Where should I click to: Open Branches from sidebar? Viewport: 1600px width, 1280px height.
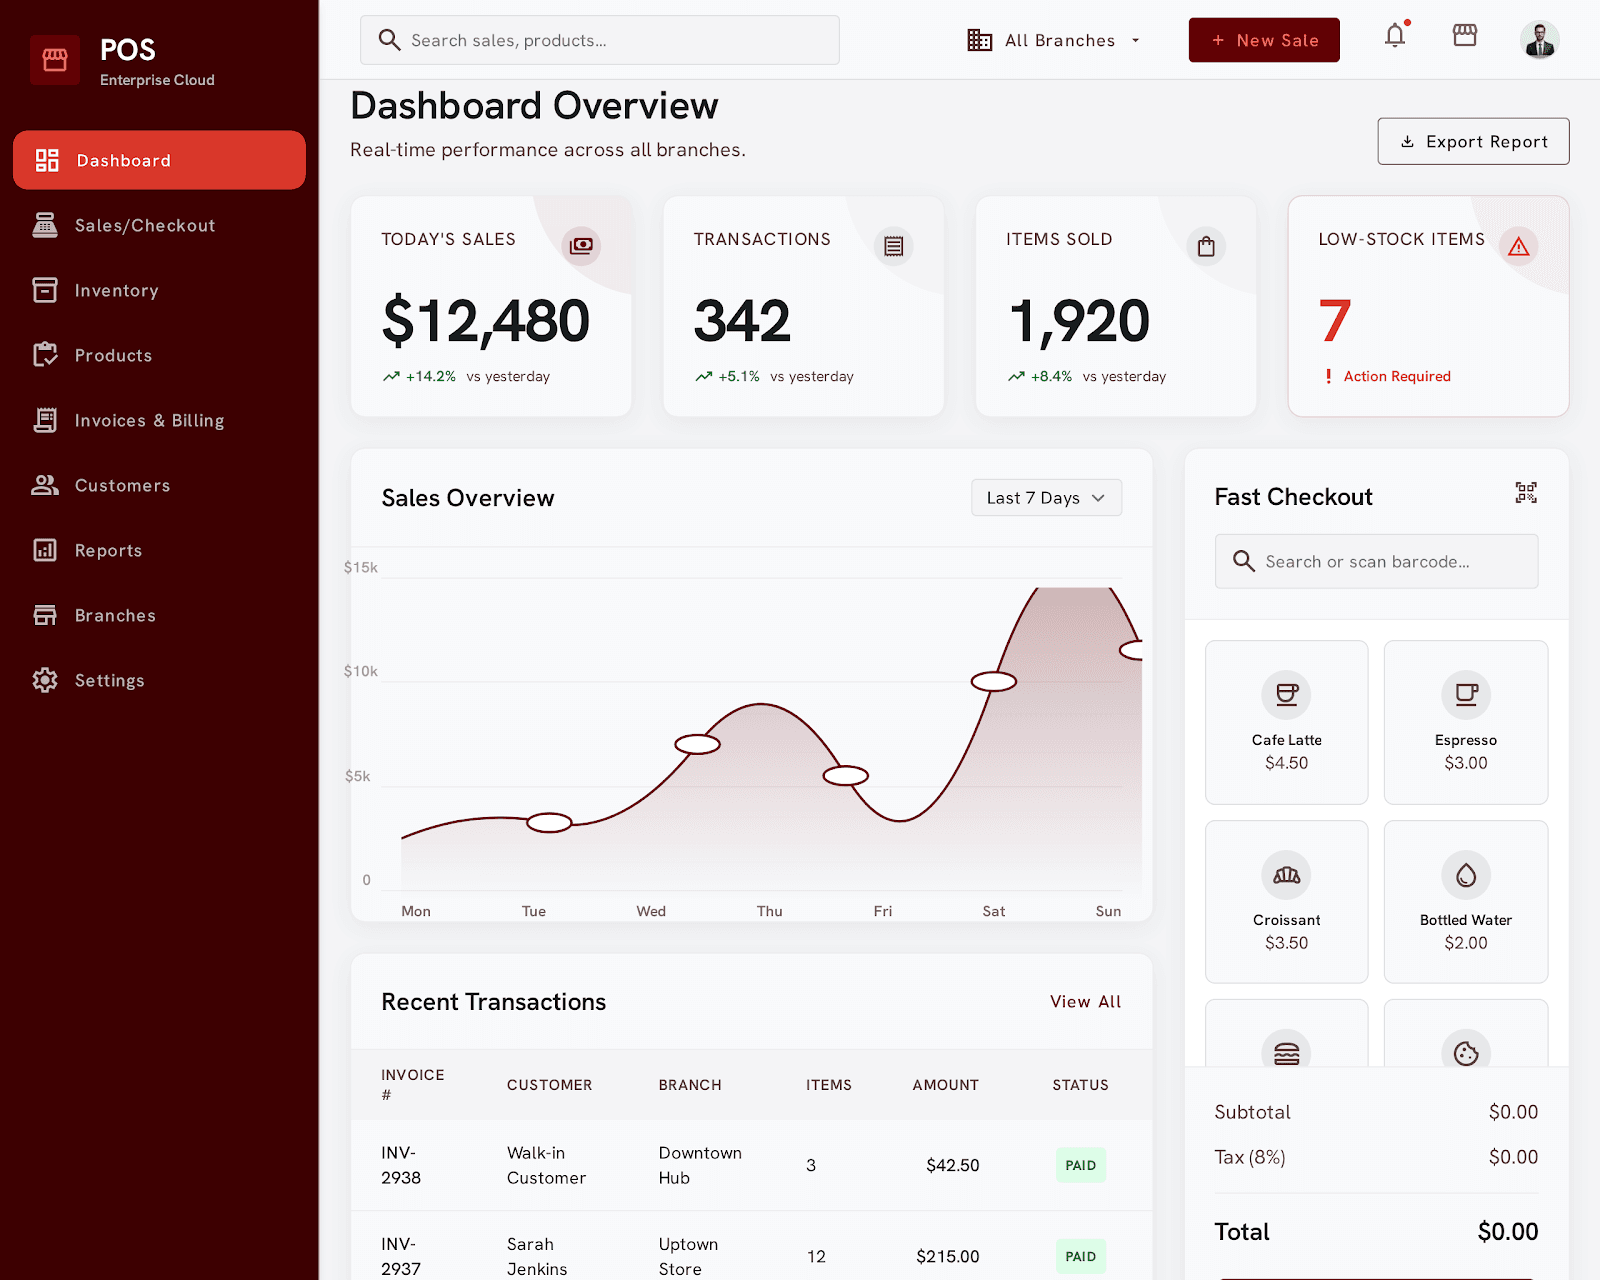(x=159, y=615)
